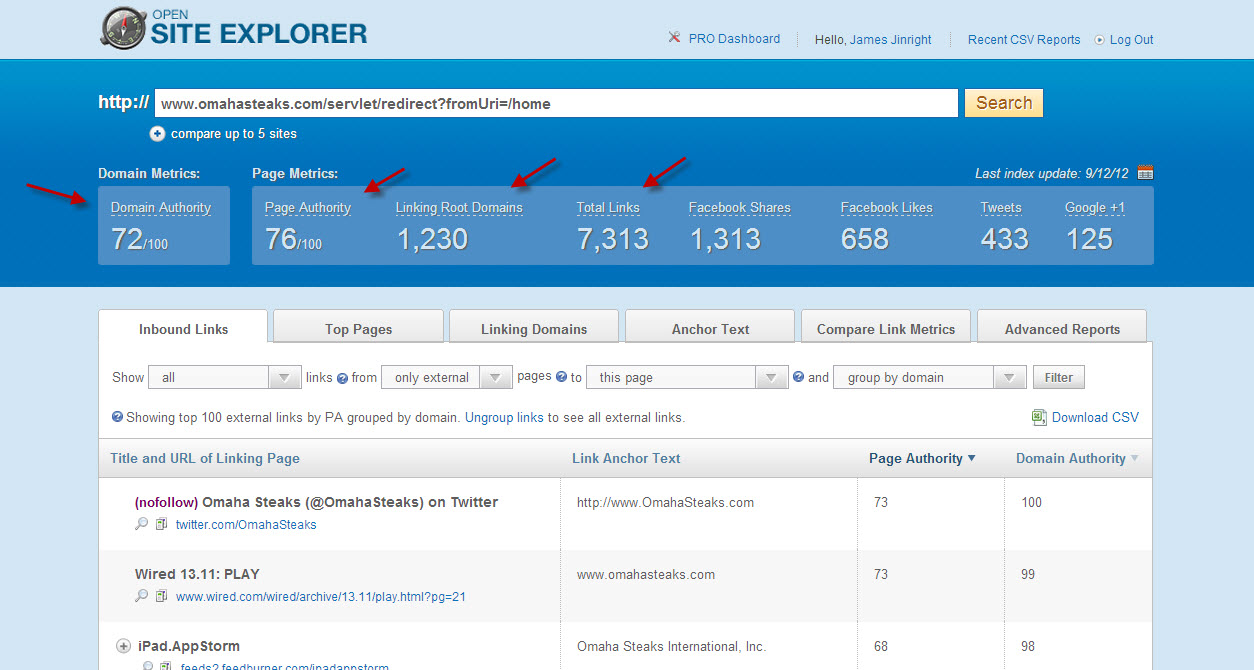Click the Total Links value 7,313
Viewport: 1254px width, 670px height.
pyautogui.click(x=612, y=239)
